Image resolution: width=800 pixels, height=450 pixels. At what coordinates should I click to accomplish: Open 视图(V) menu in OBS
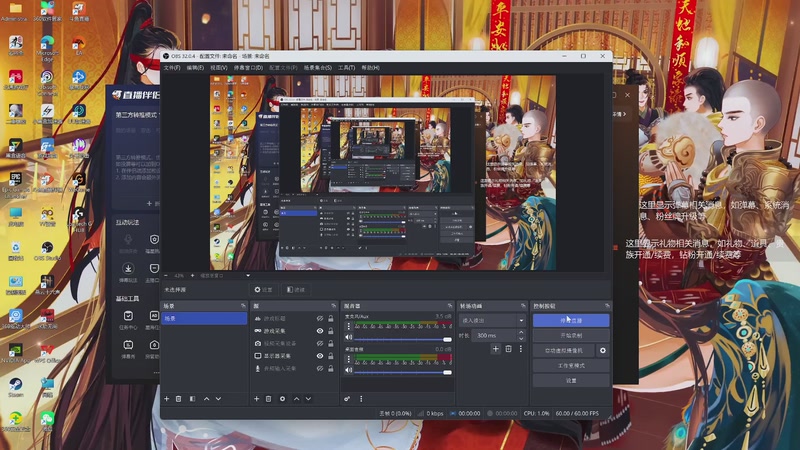point(219,68)
